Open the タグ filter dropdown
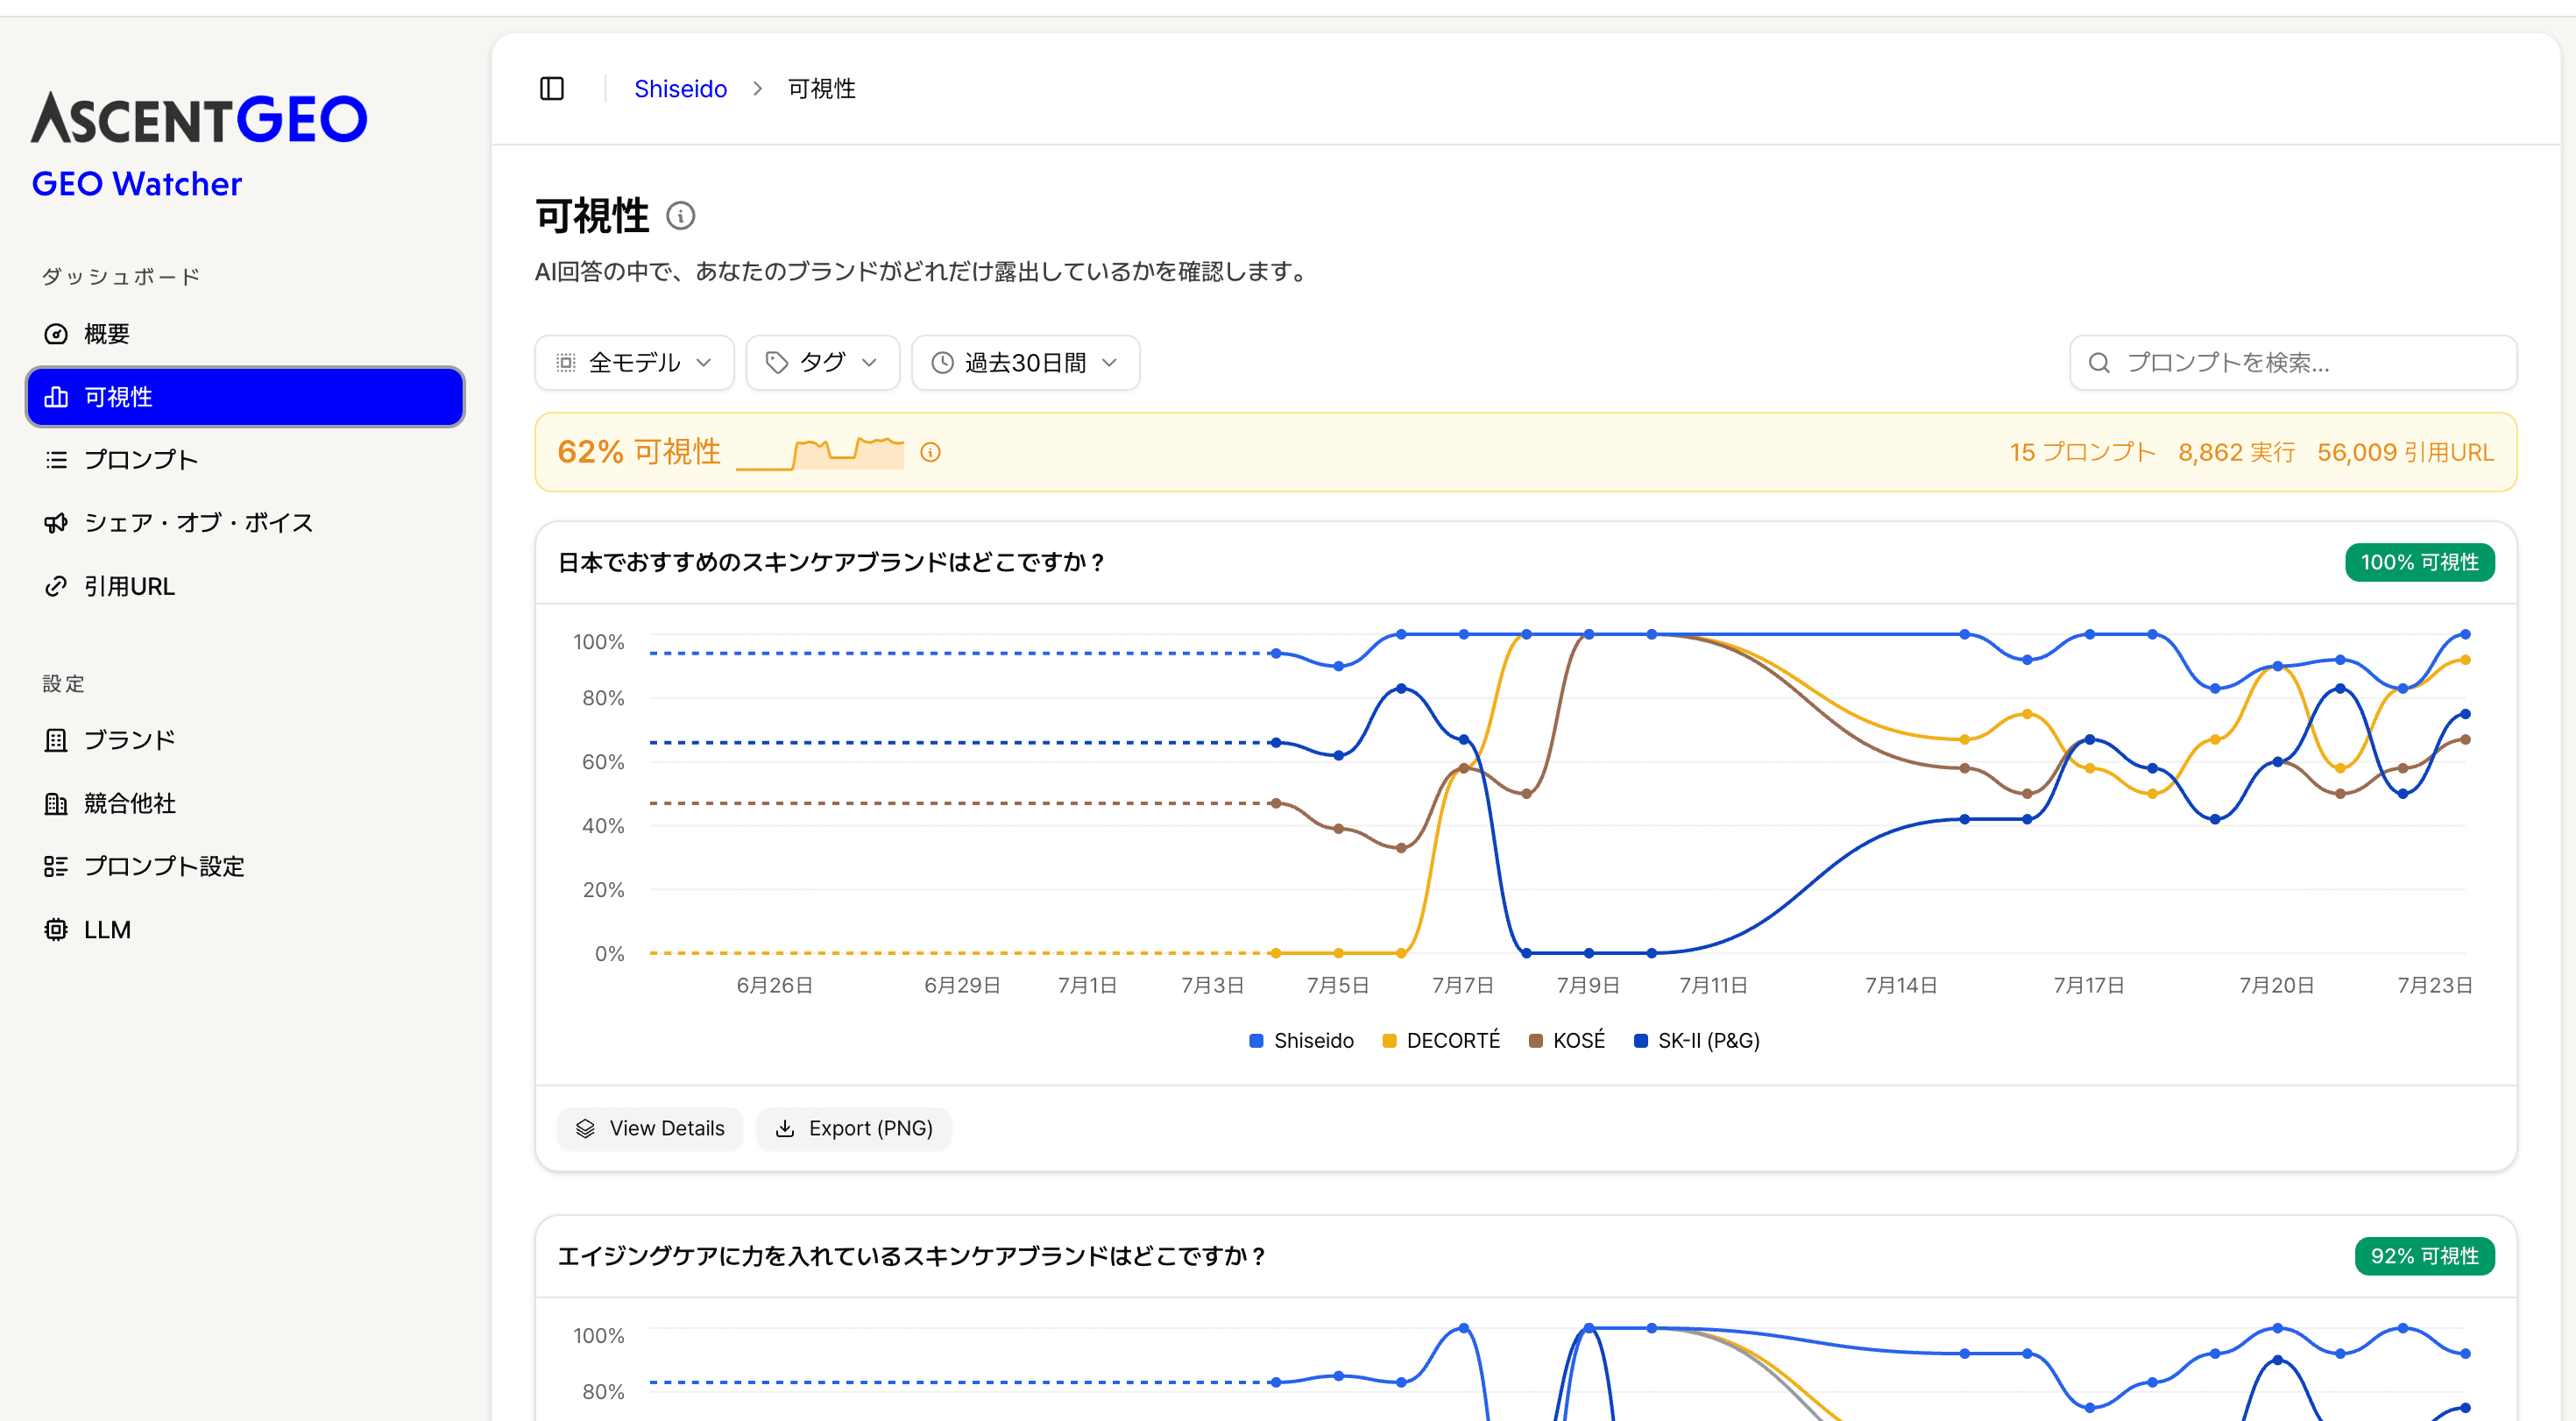 822,363
